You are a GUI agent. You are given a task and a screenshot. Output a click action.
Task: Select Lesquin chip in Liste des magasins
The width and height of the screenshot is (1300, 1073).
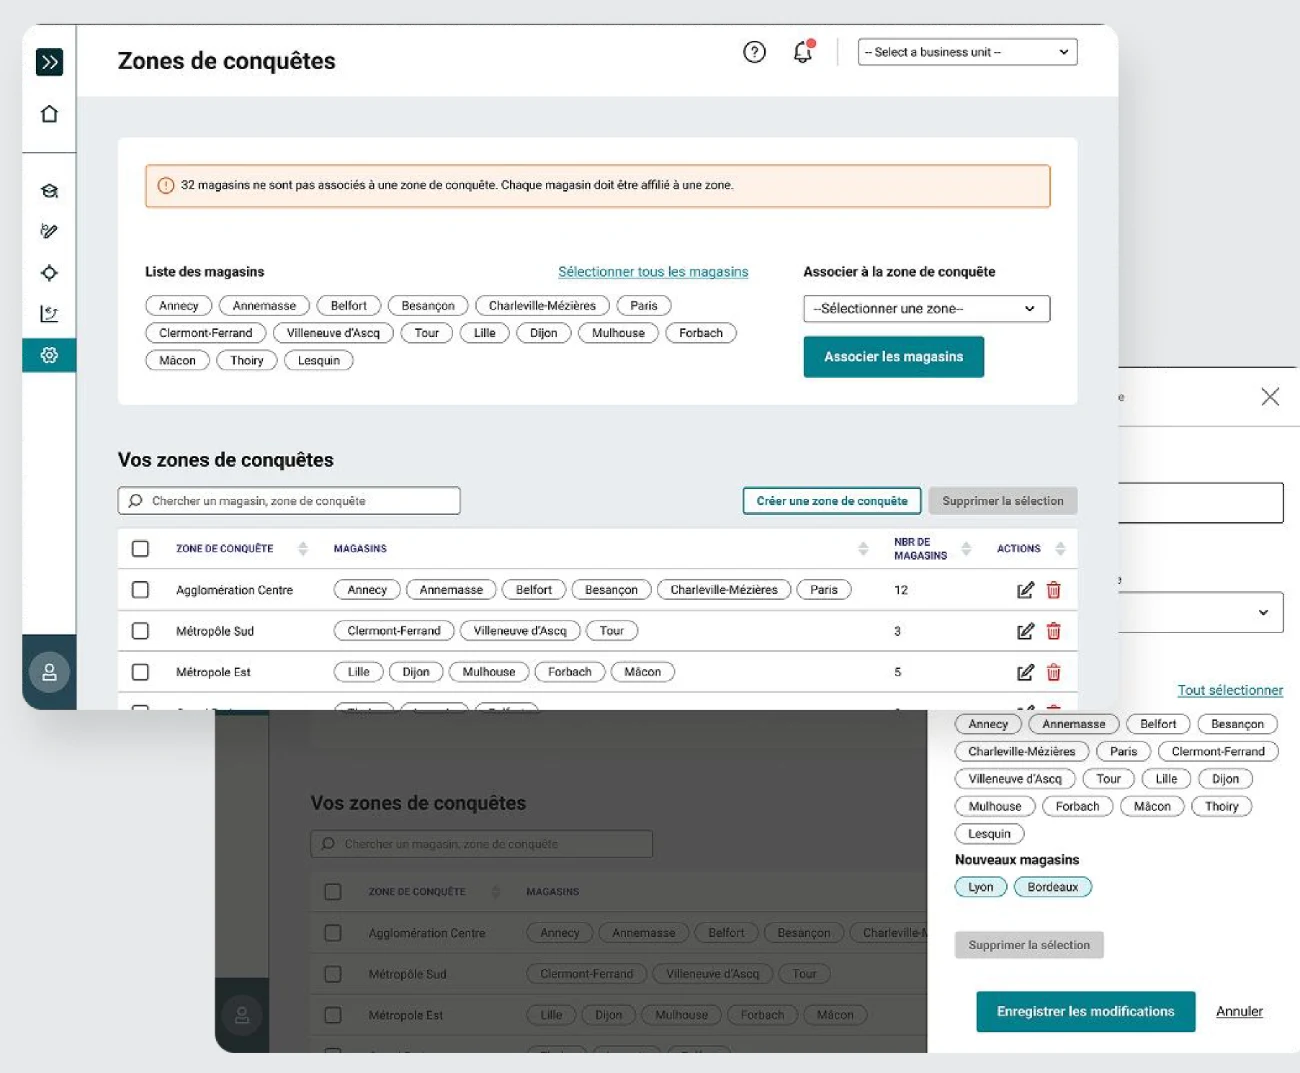[319, 361]
